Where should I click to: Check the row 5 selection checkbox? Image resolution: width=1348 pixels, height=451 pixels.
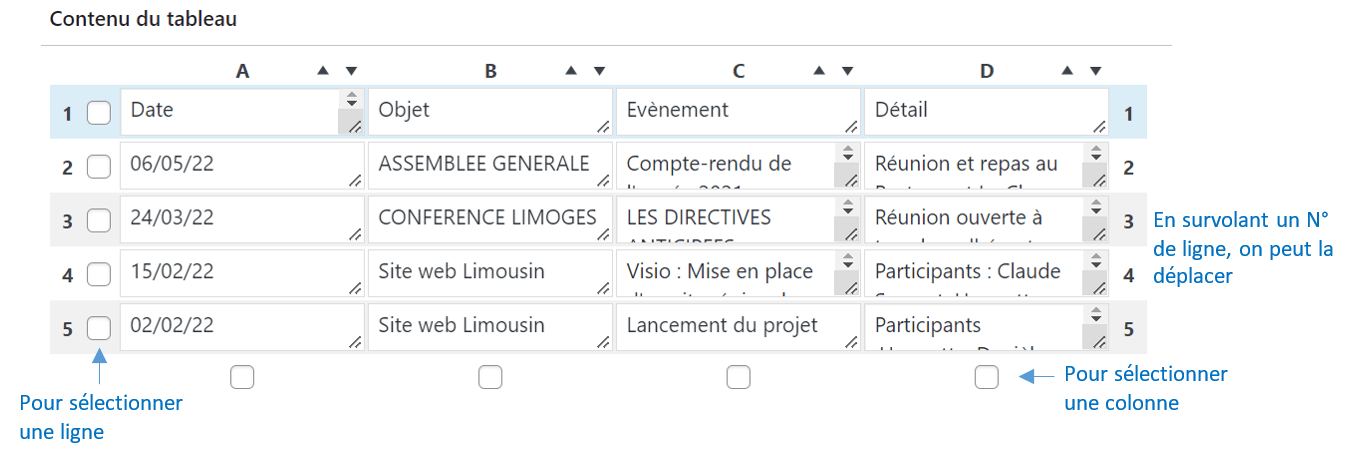(99, 327)
